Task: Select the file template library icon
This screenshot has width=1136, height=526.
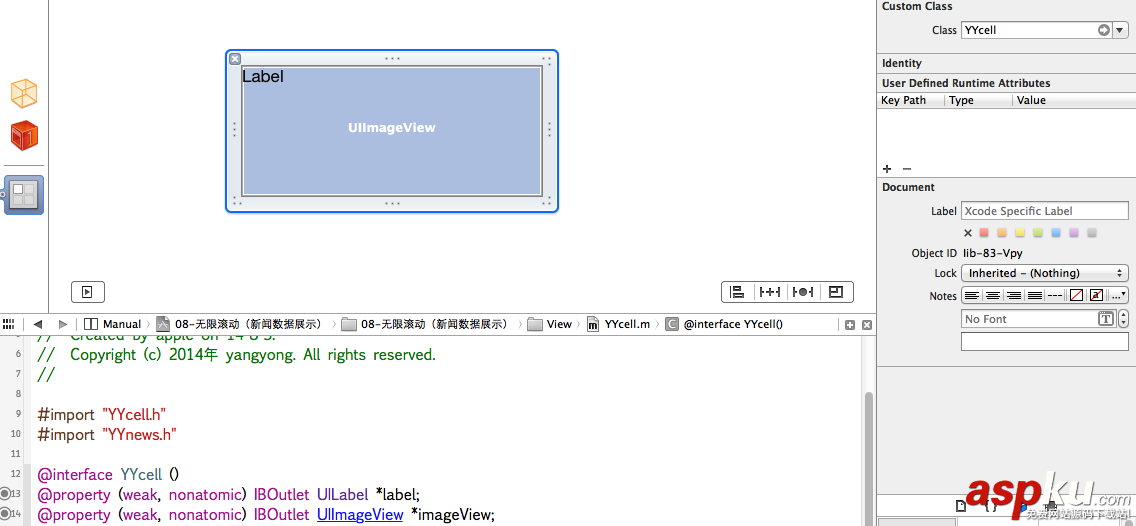Action: (x=961, y=506)
